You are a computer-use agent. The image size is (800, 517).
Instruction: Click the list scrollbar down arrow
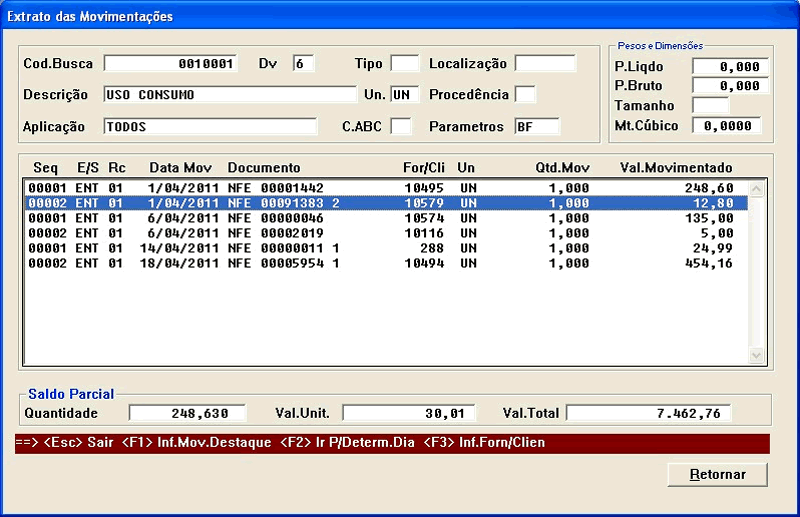pyautogui.click(x=756, y=355)
